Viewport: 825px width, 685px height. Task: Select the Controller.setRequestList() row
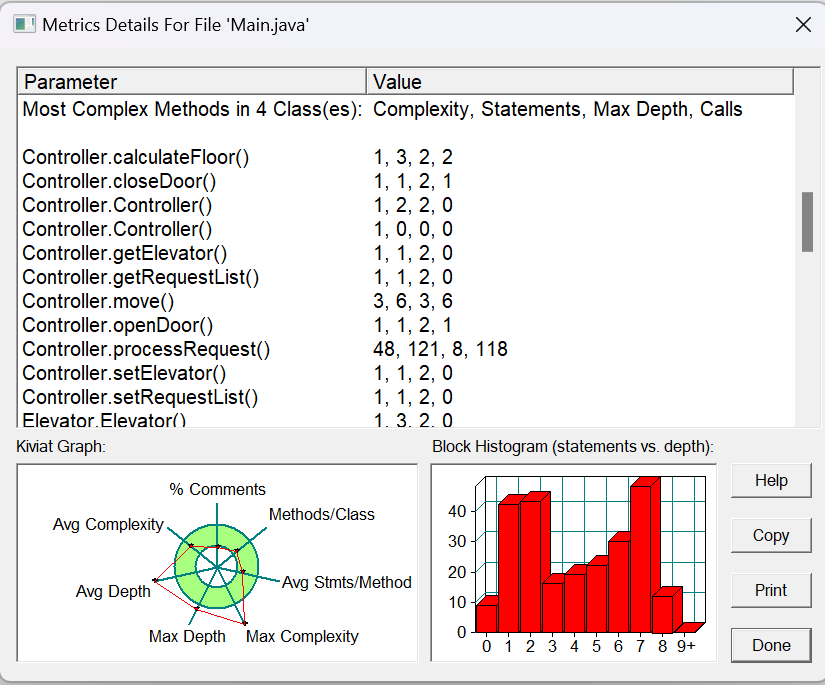406,397
